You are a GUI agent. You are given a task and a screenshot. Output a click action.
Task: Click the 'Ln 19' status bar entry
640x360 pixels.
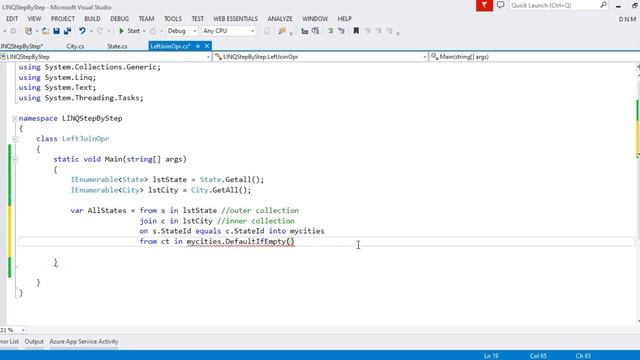pyautogui.click(x=491, y=356)
